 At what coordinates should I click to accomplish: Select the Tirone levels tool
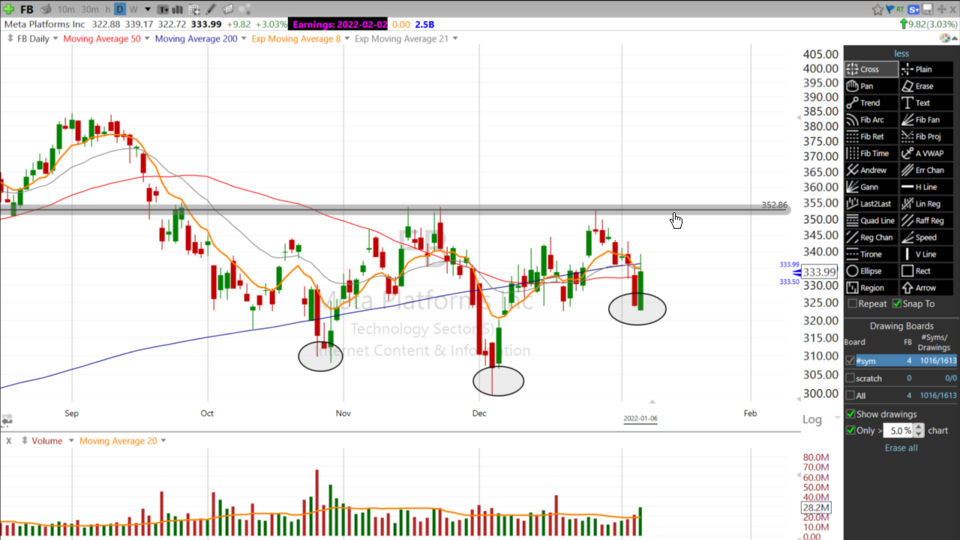tap(871, 254)
